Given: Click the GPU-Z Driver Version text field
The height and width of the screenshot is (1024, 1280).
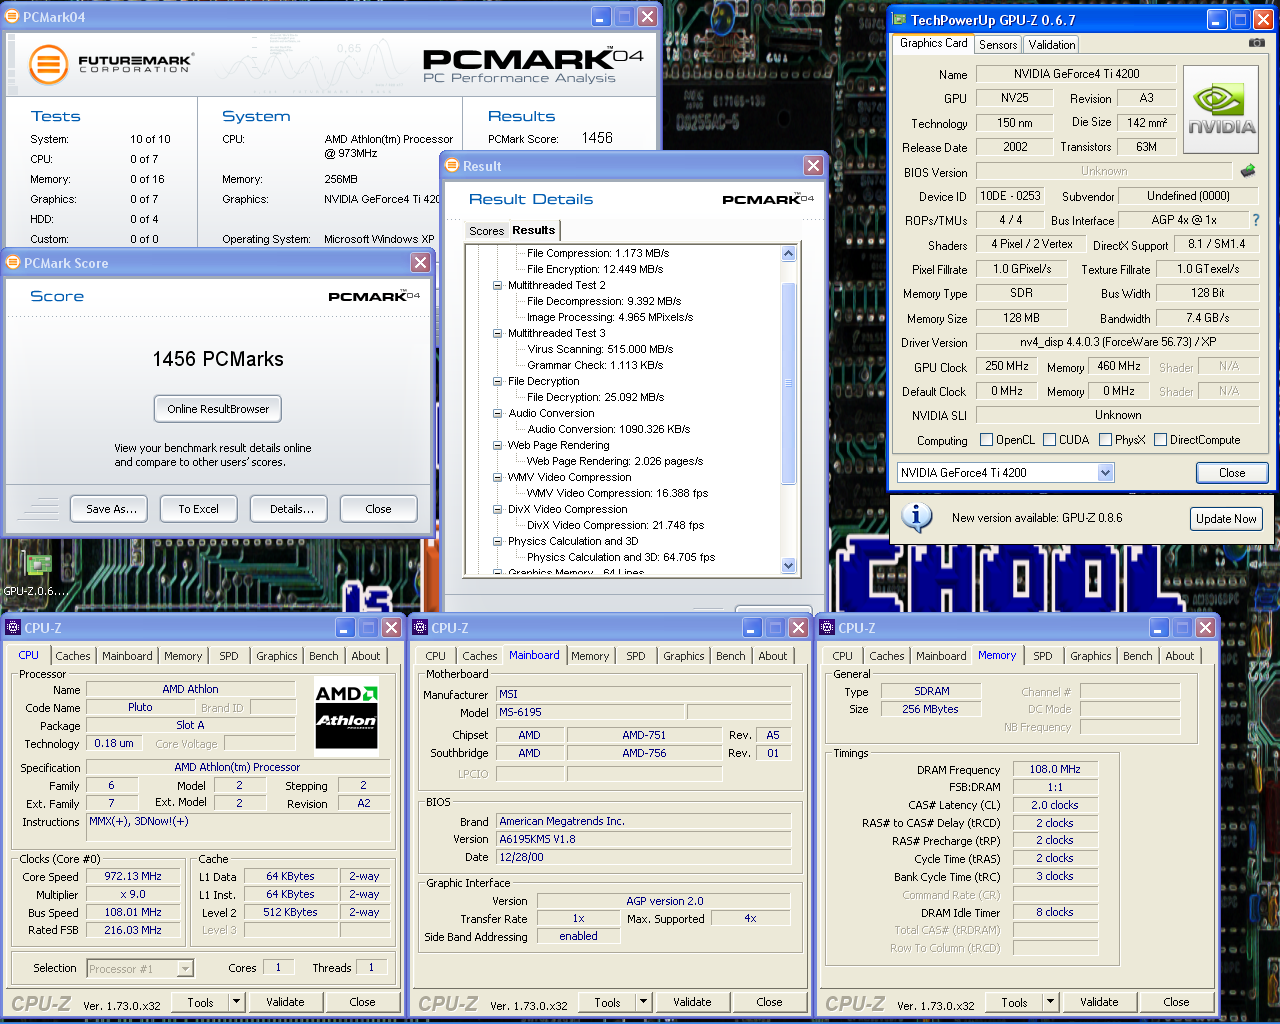Looking at the screenshot, I should (x=1118, y=342).
